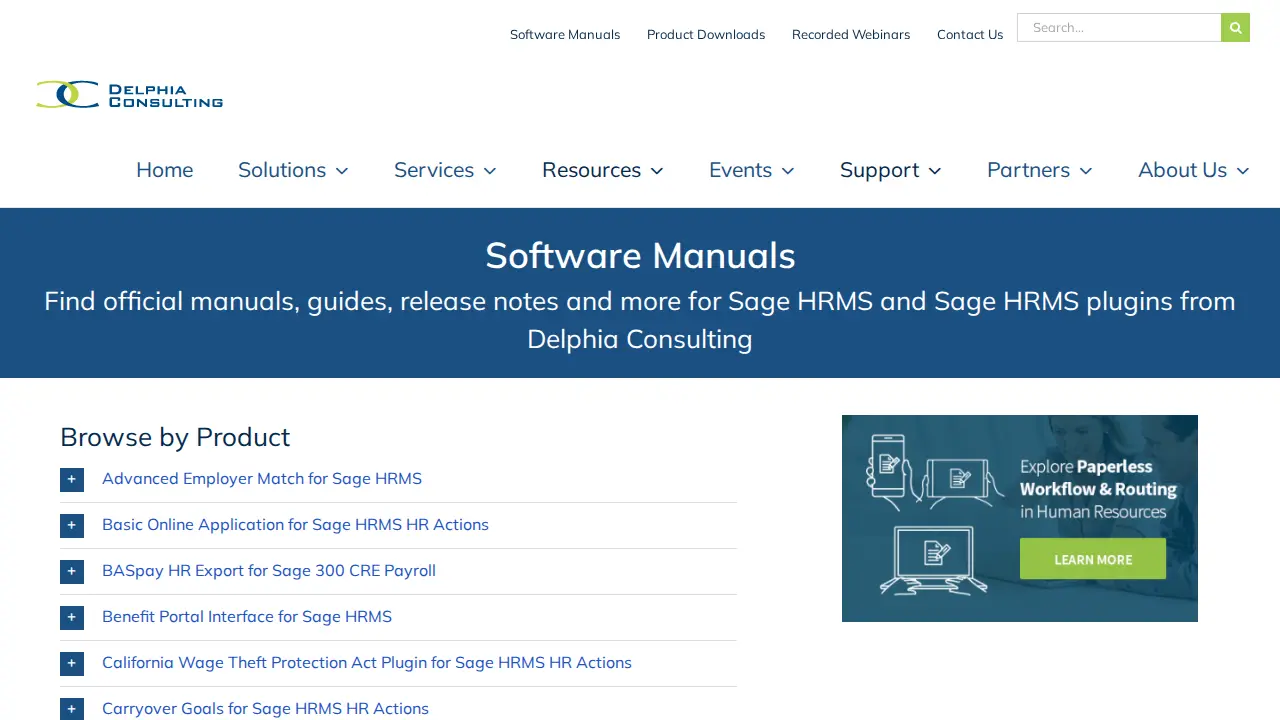
Task: Expand BASpay HR Export plus icon
Action: pyautogui.click(x=72, y=571)
